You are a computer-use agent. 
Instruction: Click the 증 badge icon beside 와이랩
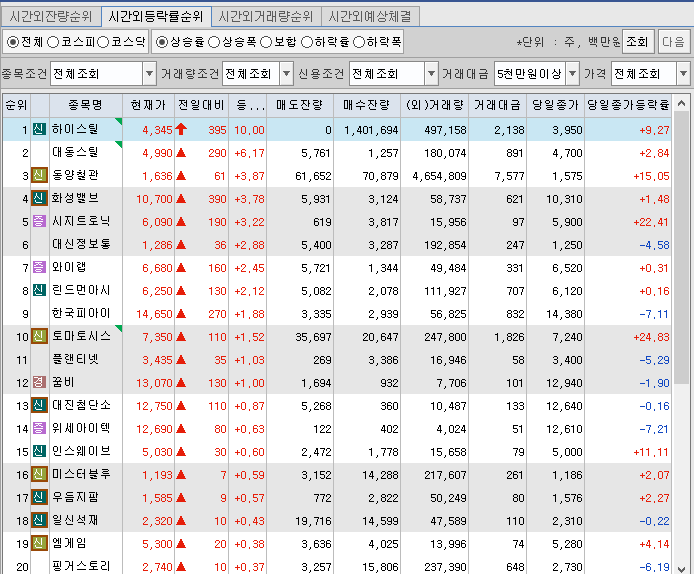39,267
